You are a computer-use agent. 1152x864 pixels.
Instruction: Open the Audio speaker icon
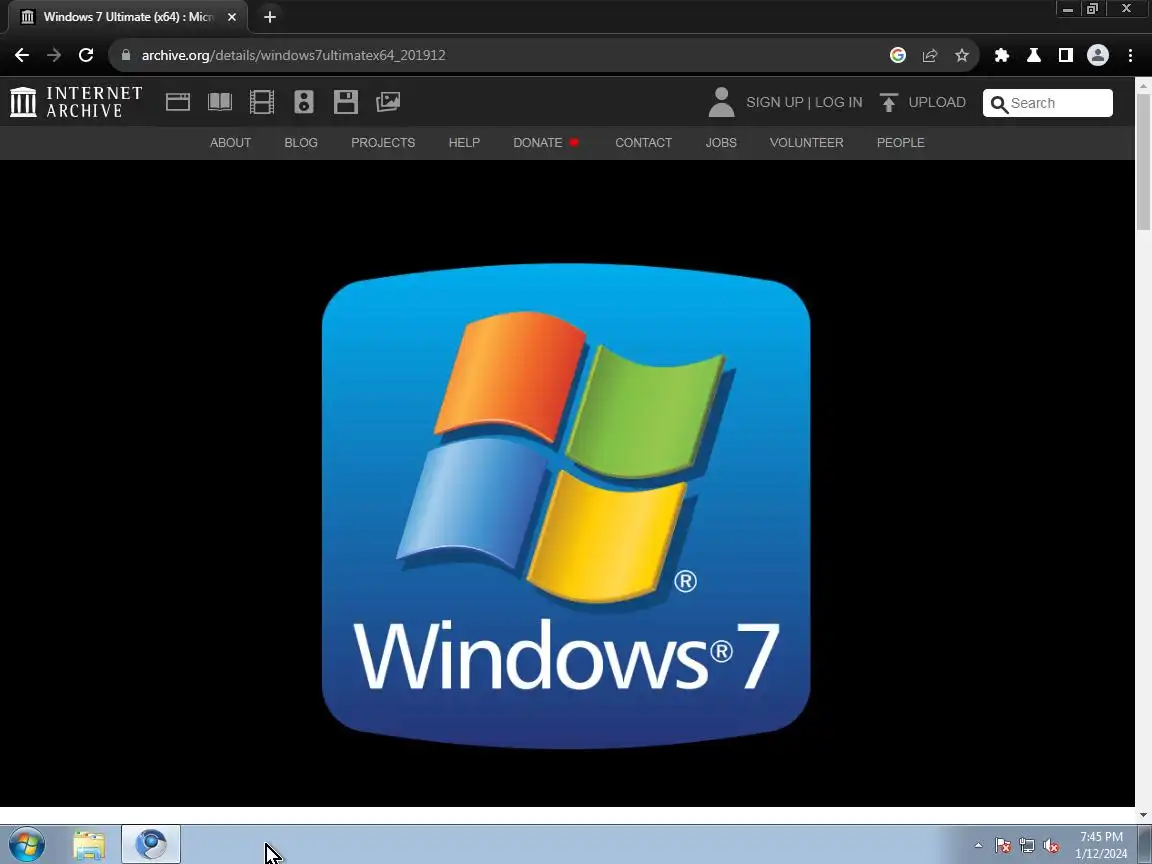pyautogui.click(x=303, y=102)
